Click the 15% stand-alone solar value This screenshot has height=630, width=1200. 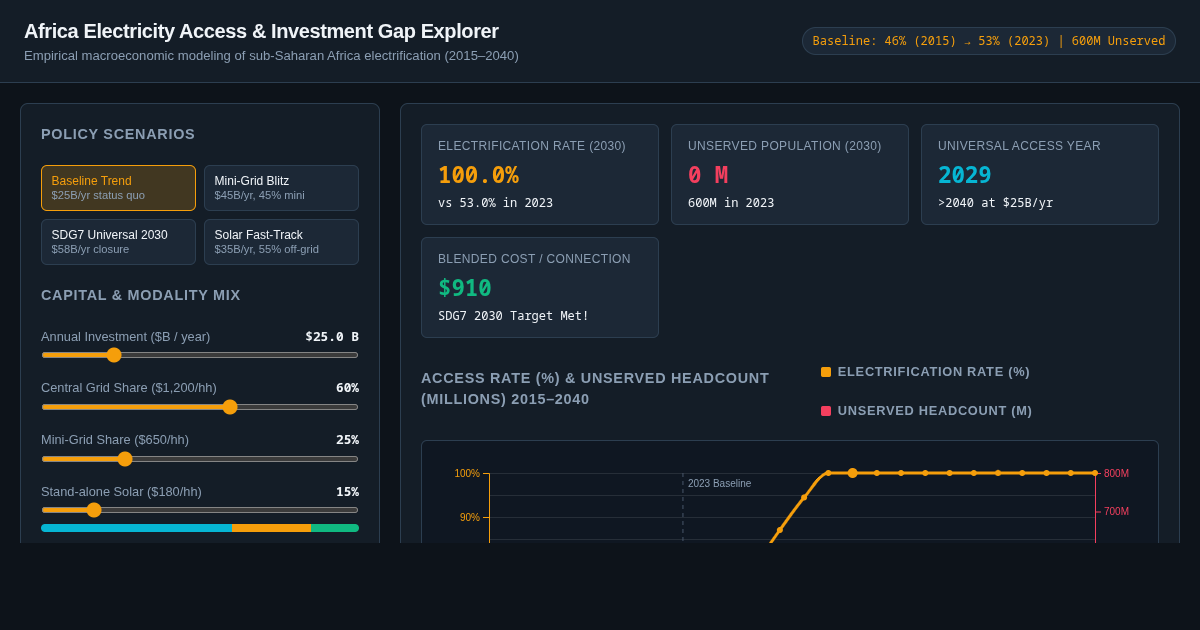pos(347,492)
